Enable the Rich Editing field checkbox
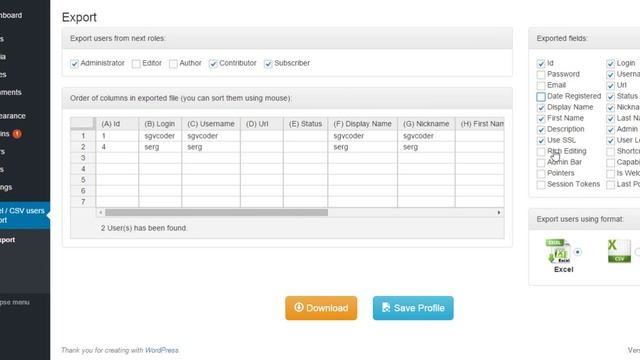640x360 pixels. coord(541,152)
